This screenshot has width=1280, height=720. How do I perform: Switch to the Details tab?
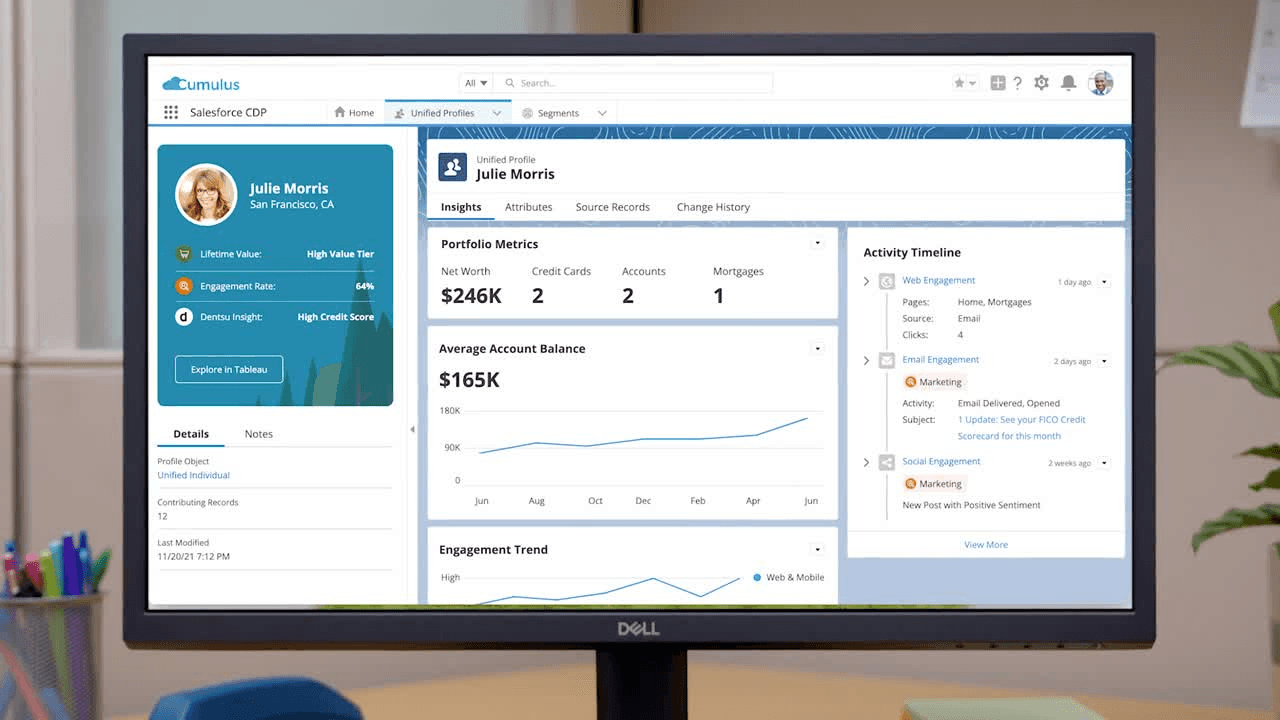tap(191, 434)
